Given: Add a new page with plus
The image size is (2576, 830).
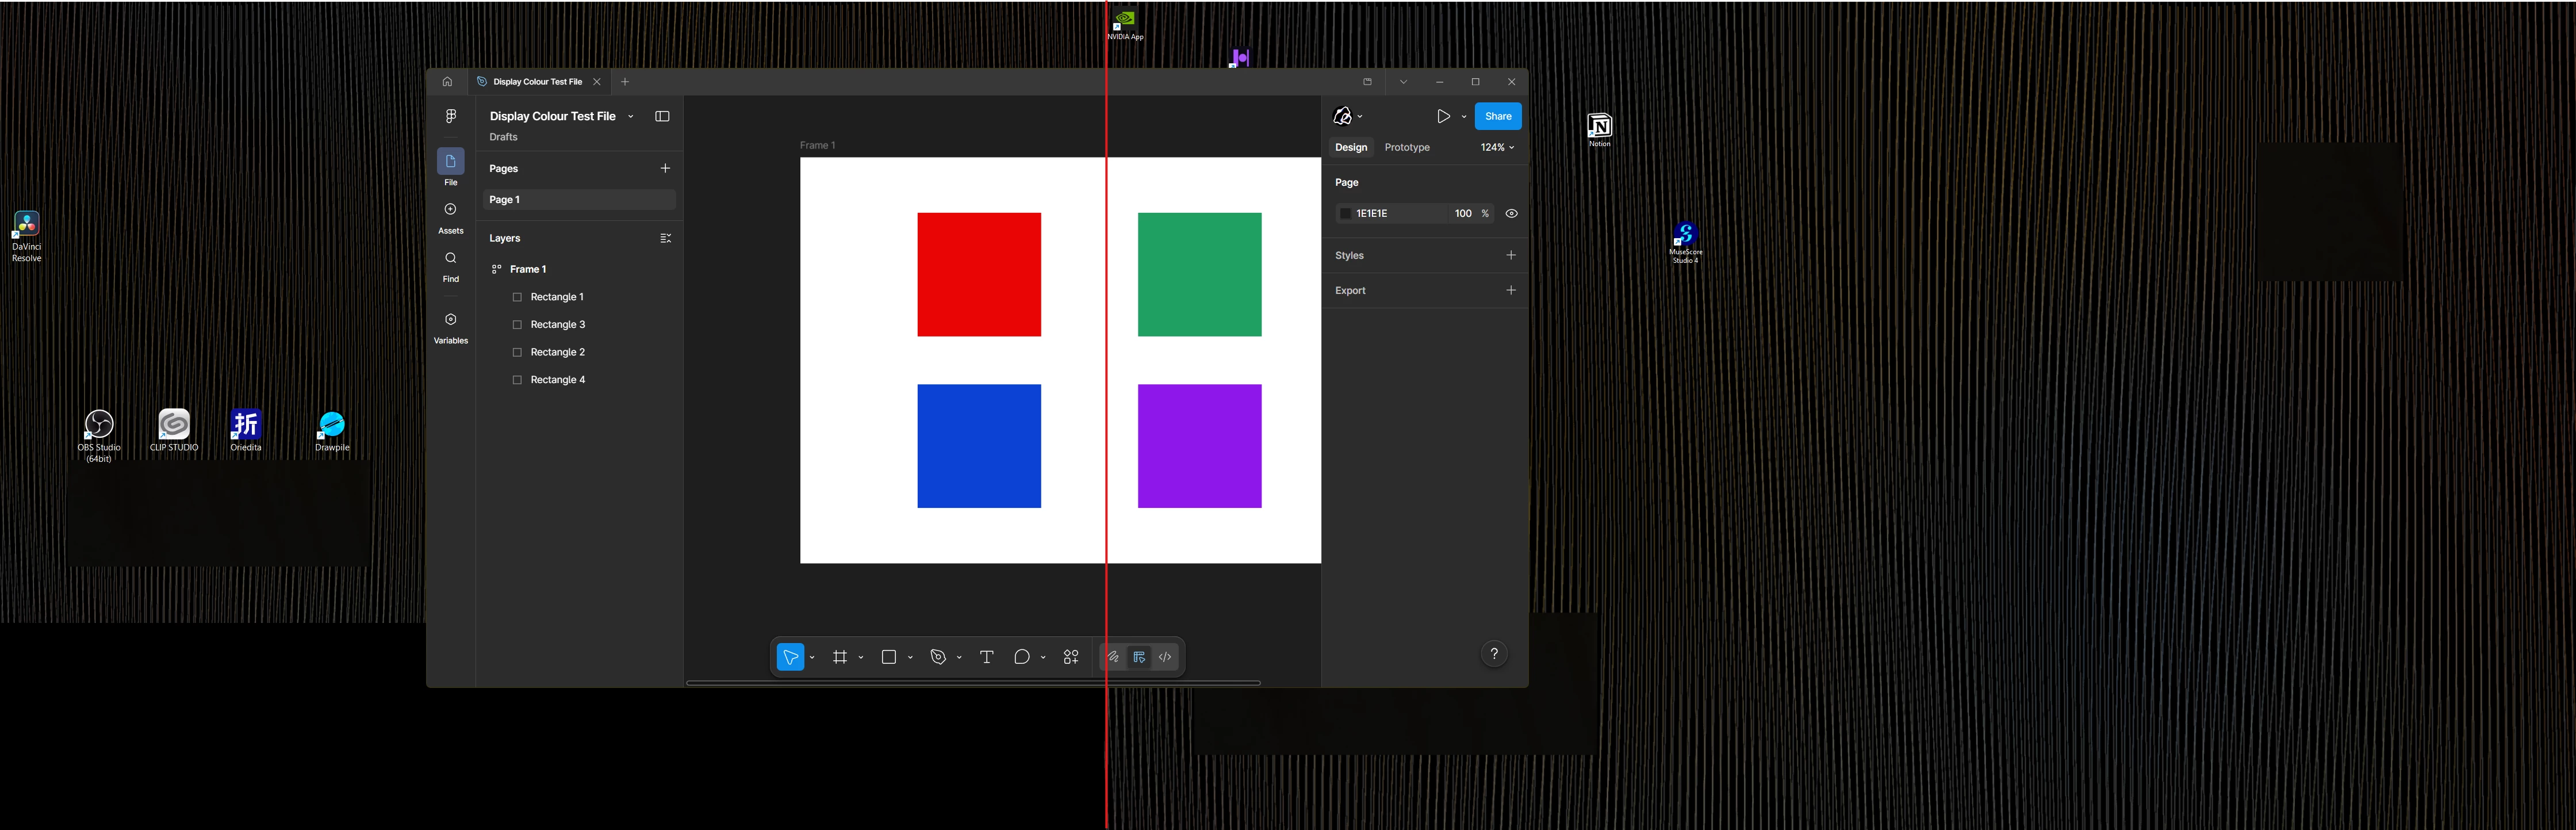Looking at the screenshot, I should click(x=665, y=168).
